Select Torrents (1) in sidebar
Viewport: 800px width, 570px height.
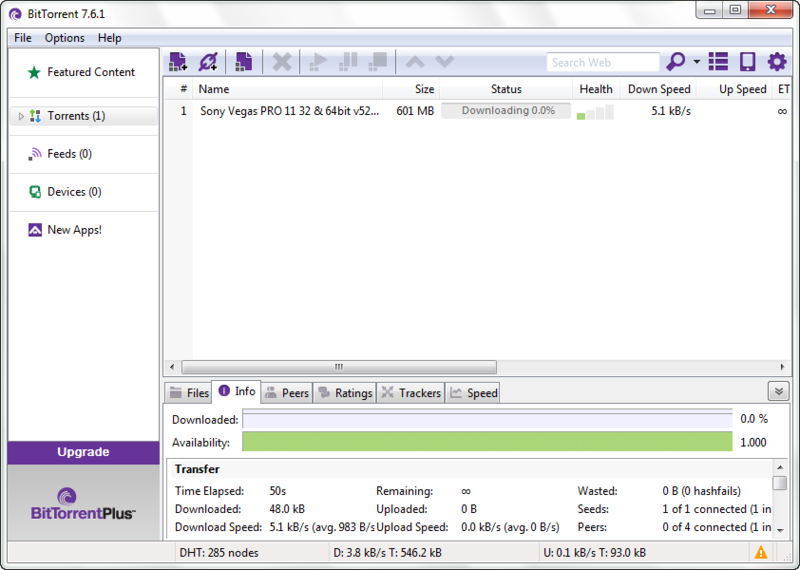pos(84,116)
